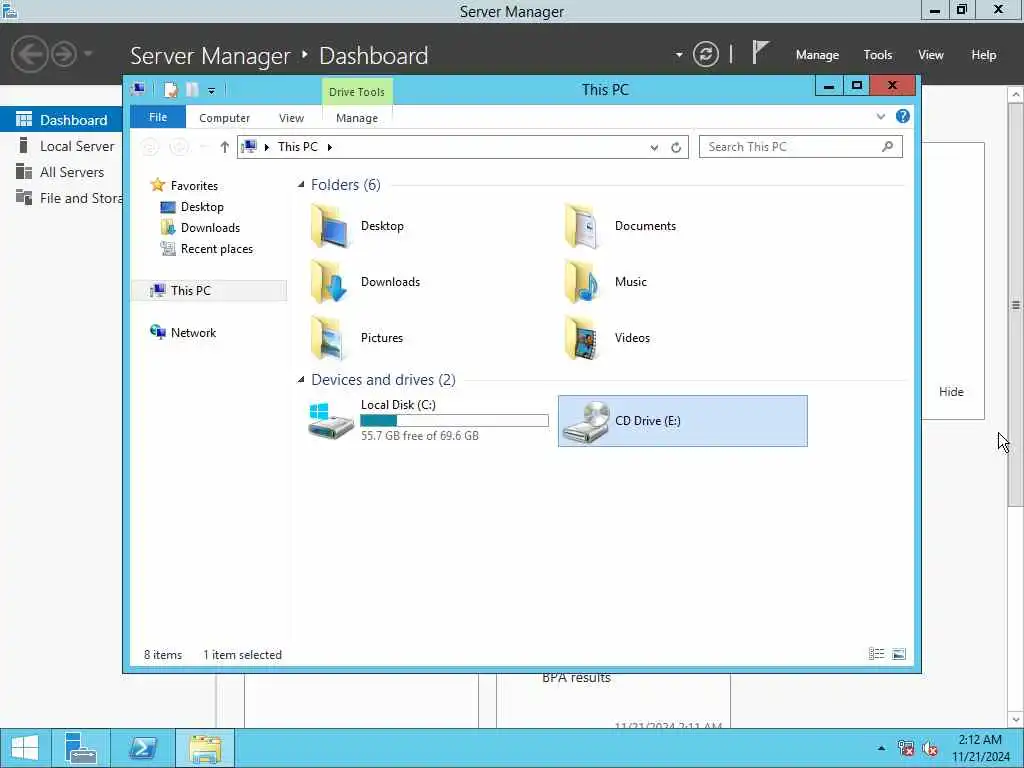Open the Desktop folder in the Folders group
The image size is (1024, 768).
point(357,226)
